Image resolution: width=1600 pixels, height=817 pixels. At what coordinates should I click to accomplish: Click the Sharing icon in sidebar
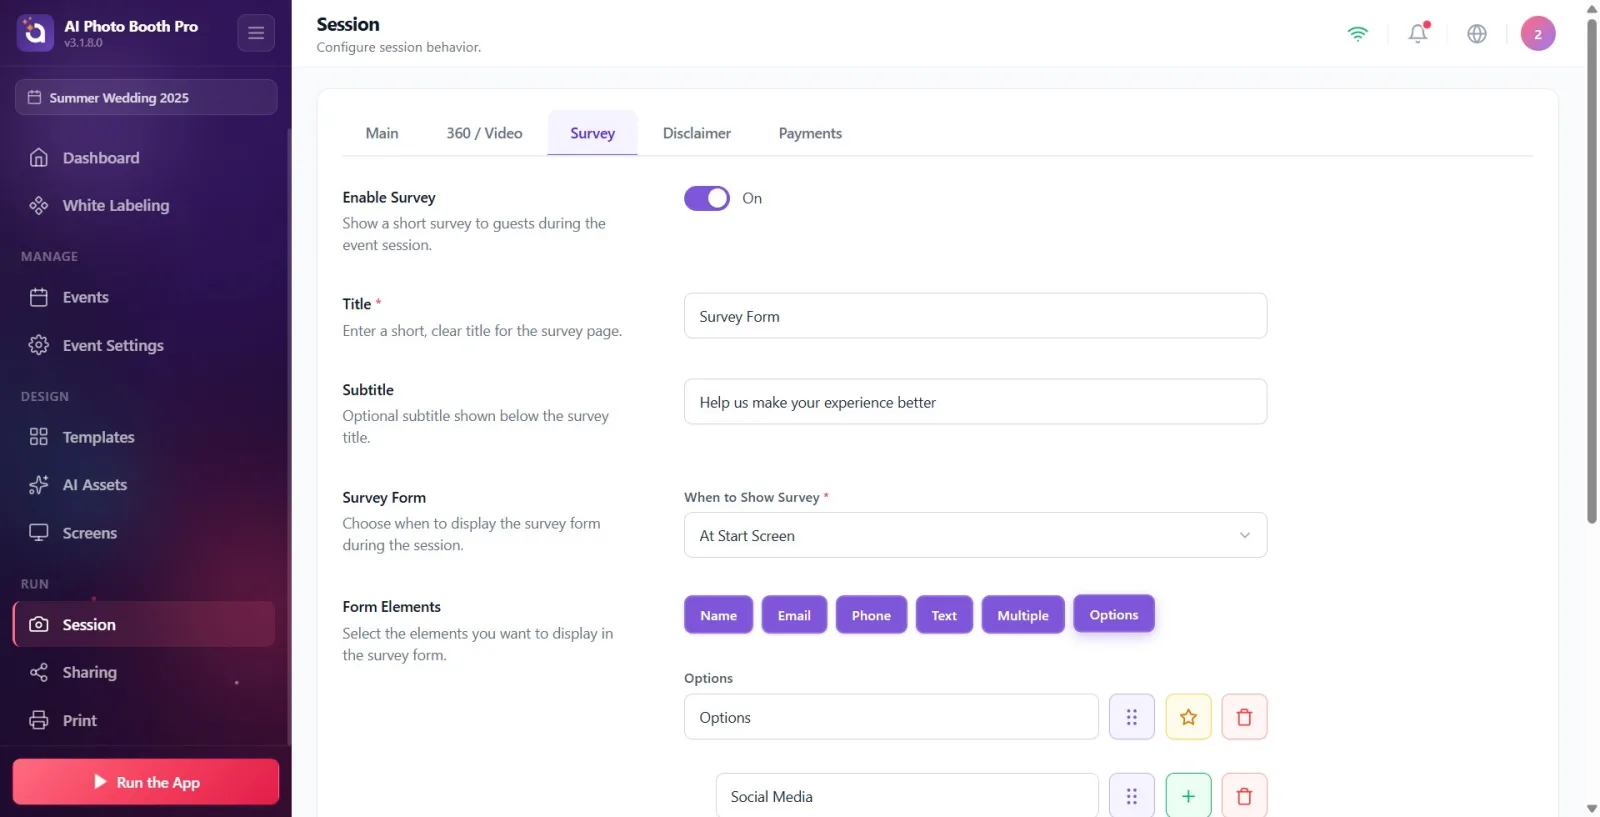pos(39,672)
